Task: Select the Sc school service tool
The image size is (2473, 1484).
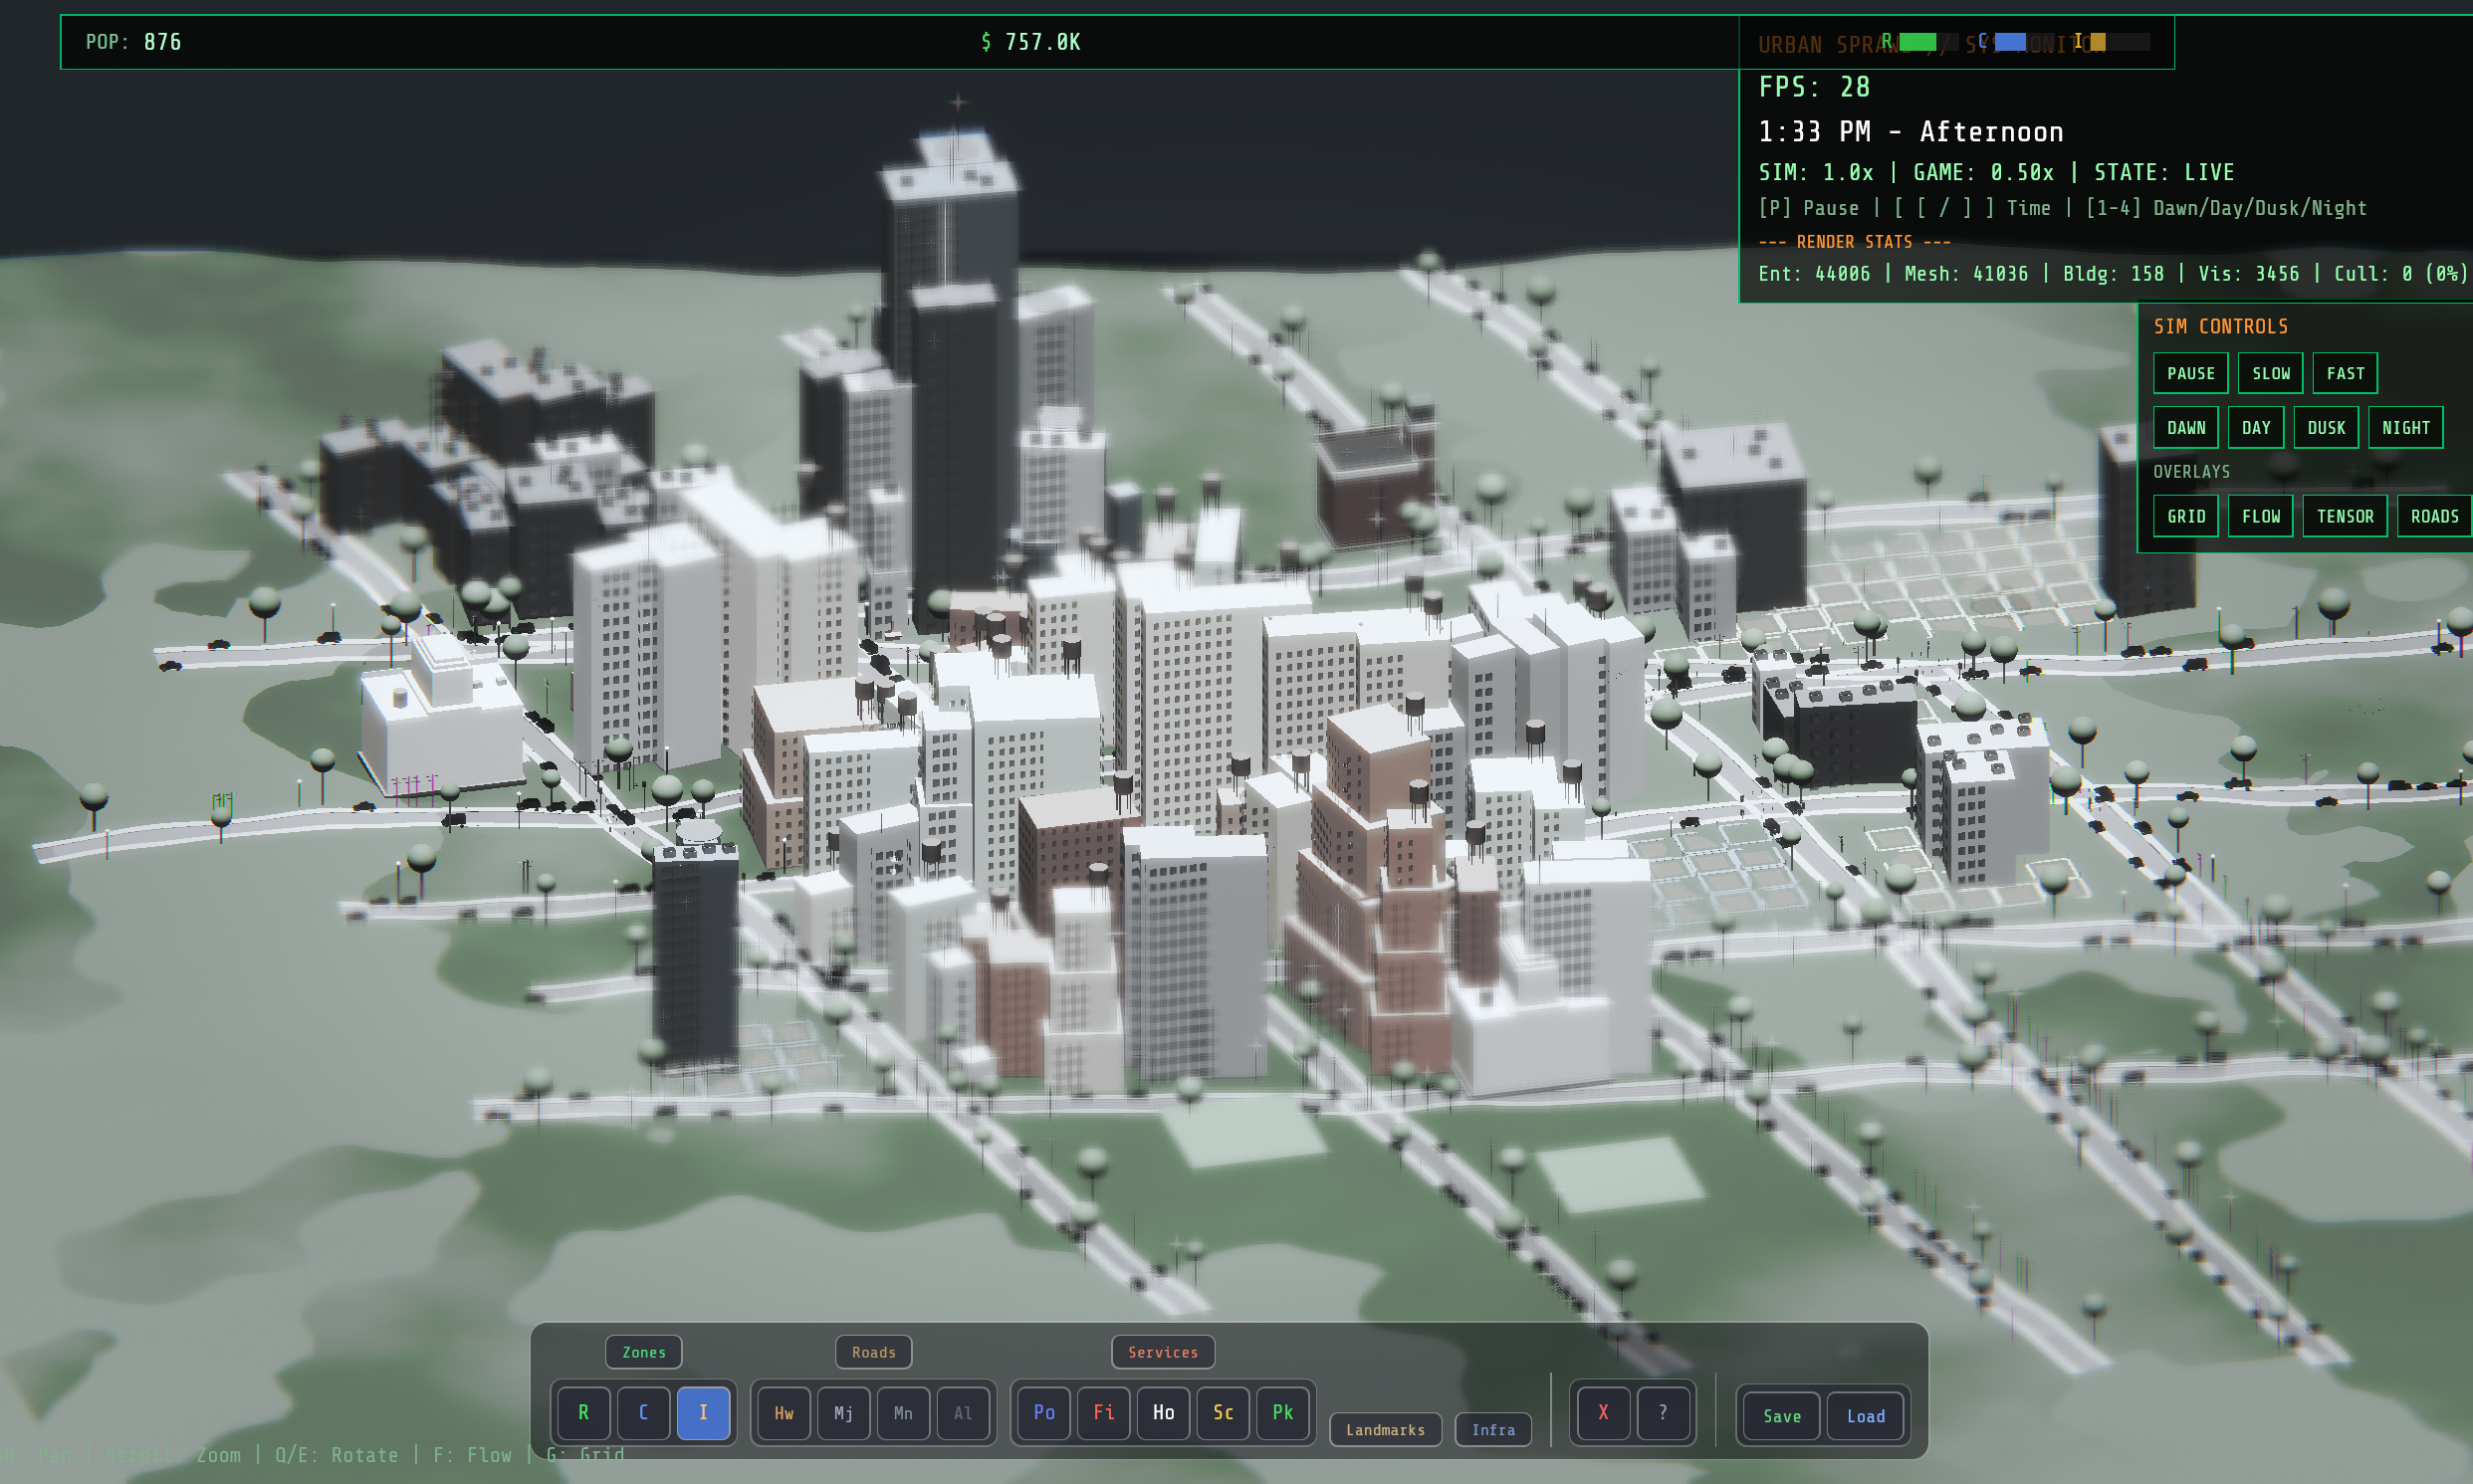Action: click(1222, 1413)
